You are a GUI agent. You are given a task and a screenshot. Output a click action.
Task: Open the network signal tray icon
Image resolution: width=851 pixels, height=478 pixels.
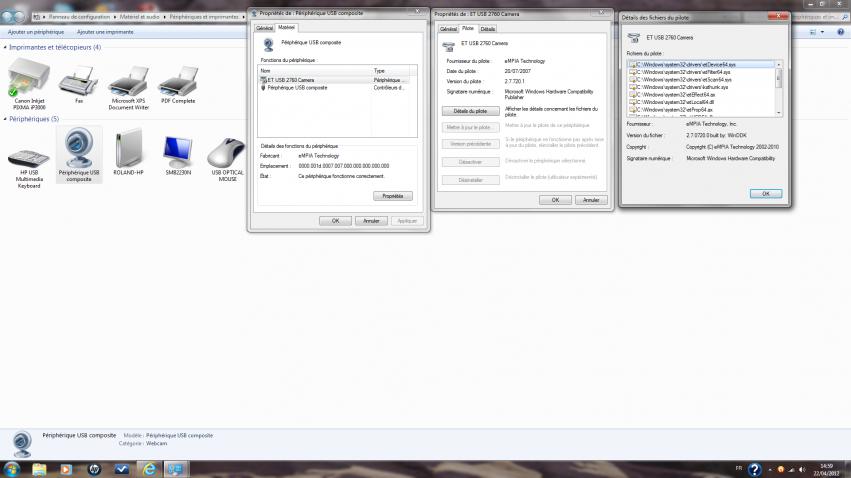coord(791,470)
